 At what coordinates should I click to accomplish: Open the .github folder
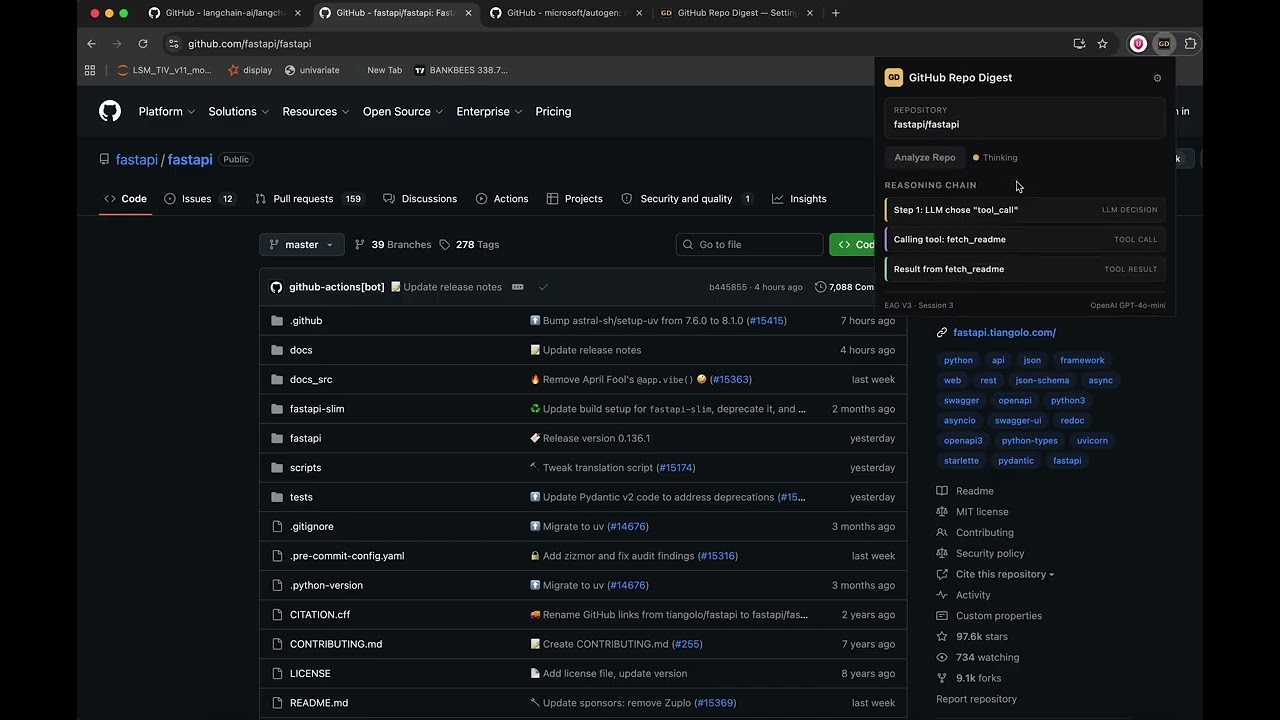coord(306,321)
